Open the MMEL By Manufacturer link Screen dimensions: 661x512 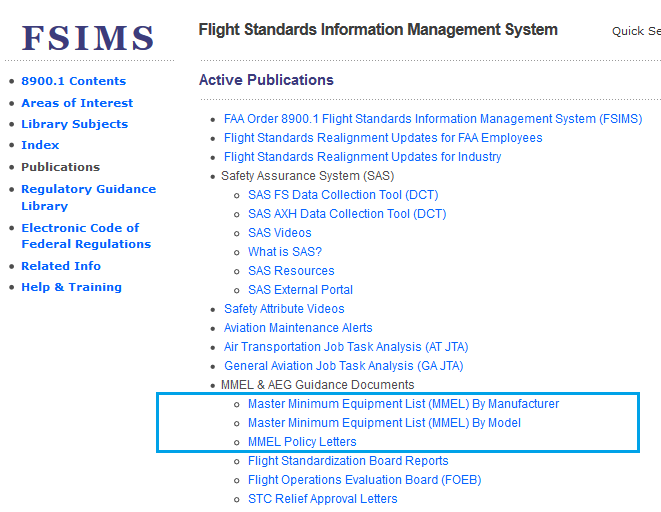click(403, 404)
